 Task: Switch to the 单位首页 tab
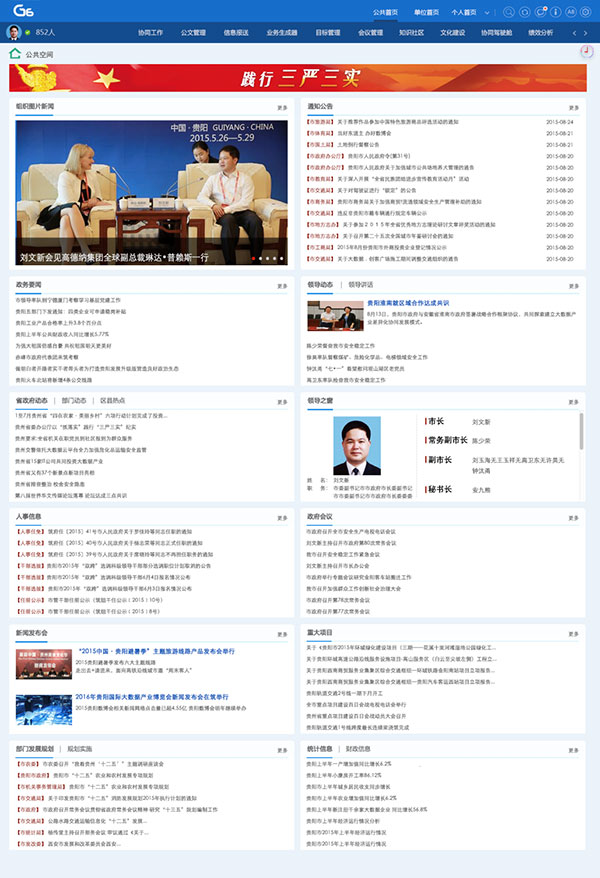coord(426,12)
